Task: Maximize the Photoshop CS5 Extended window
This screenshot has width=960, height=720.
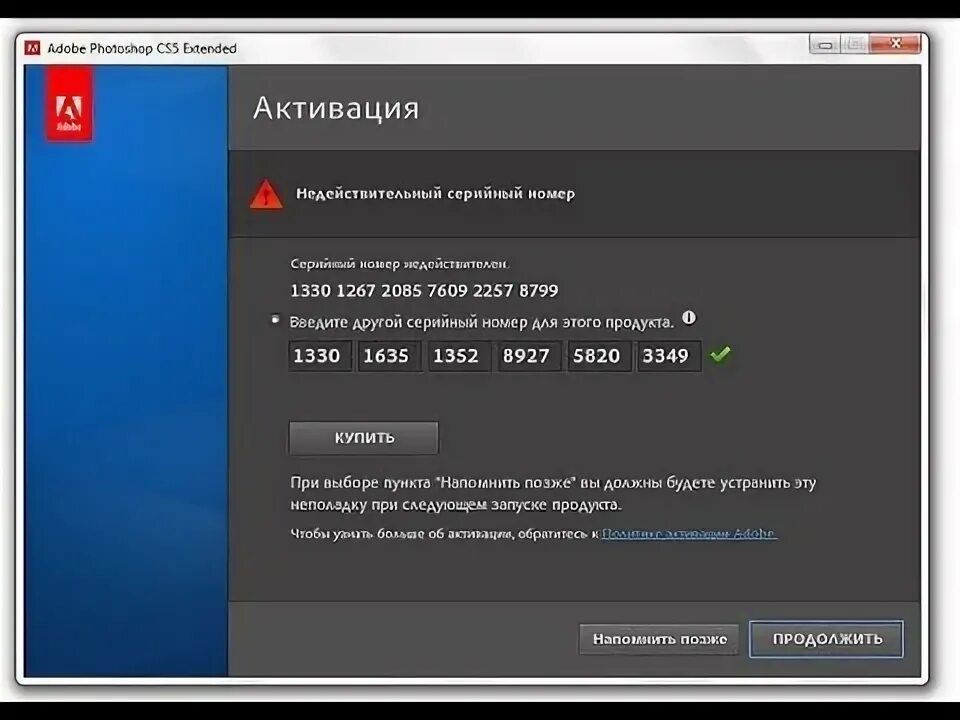Action: coord(854,45)
